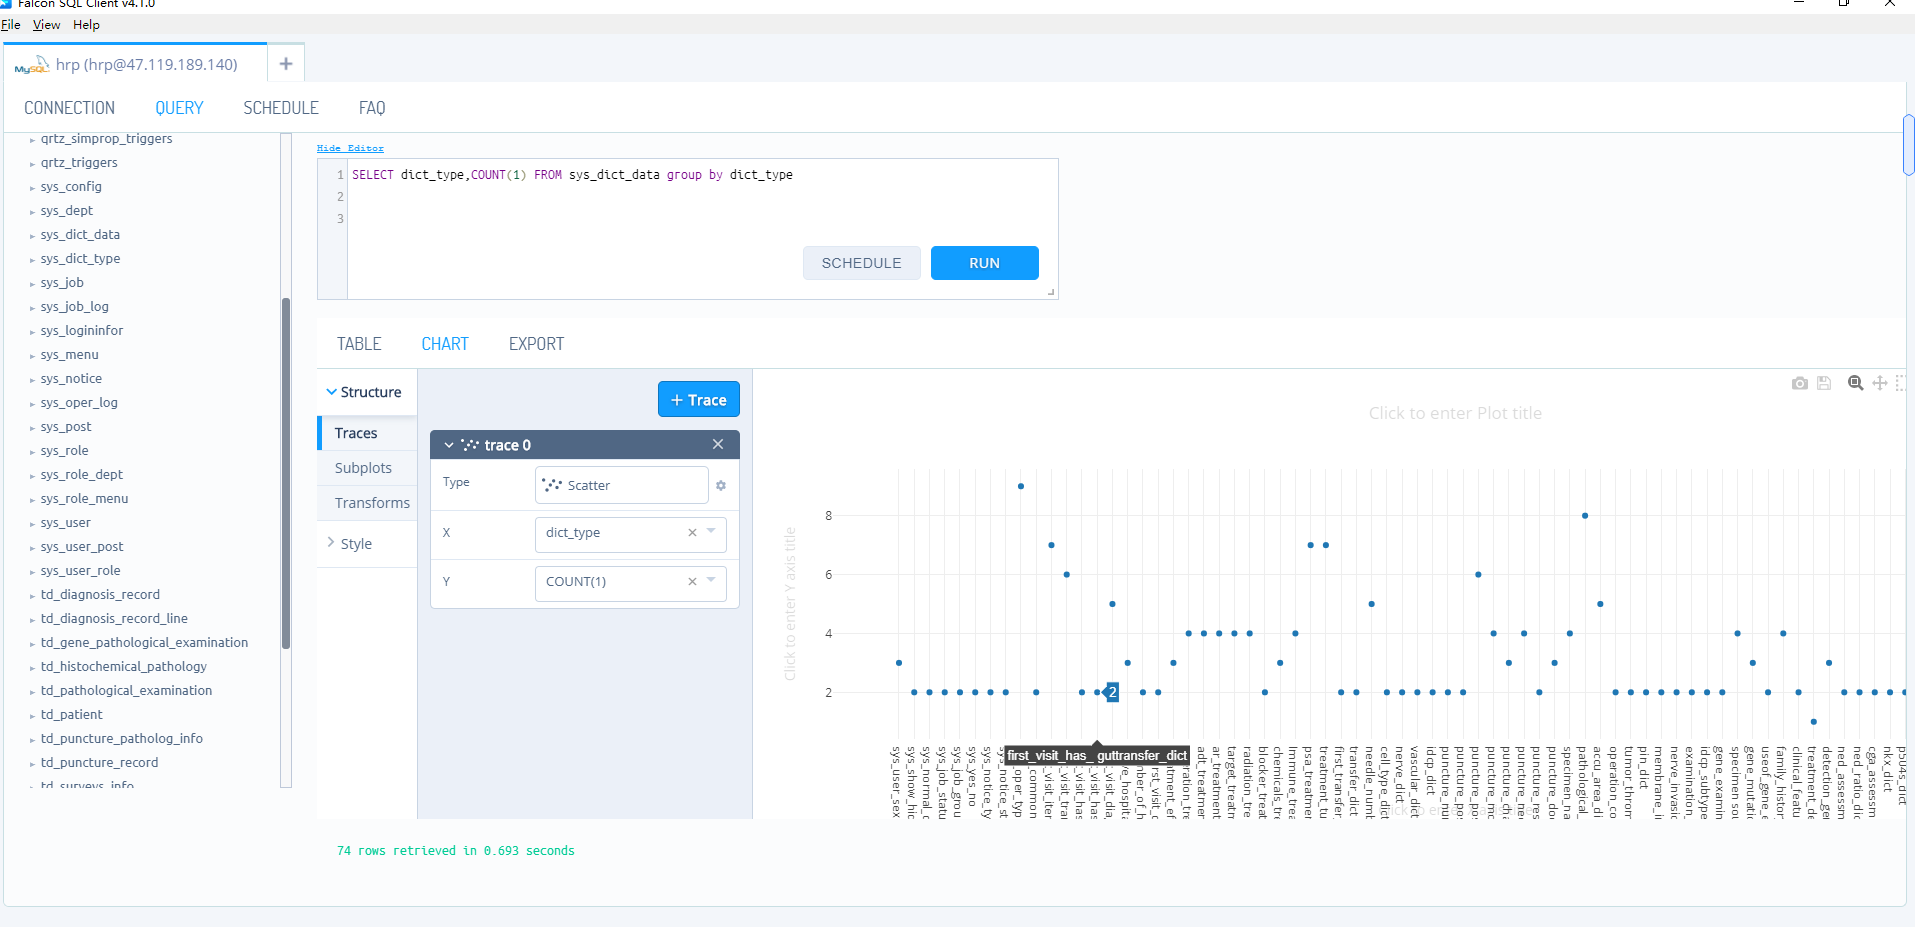Screen dimensions: 1915x927
Task: Open the SCHEDULE top navigation tab
Action: 281,108
